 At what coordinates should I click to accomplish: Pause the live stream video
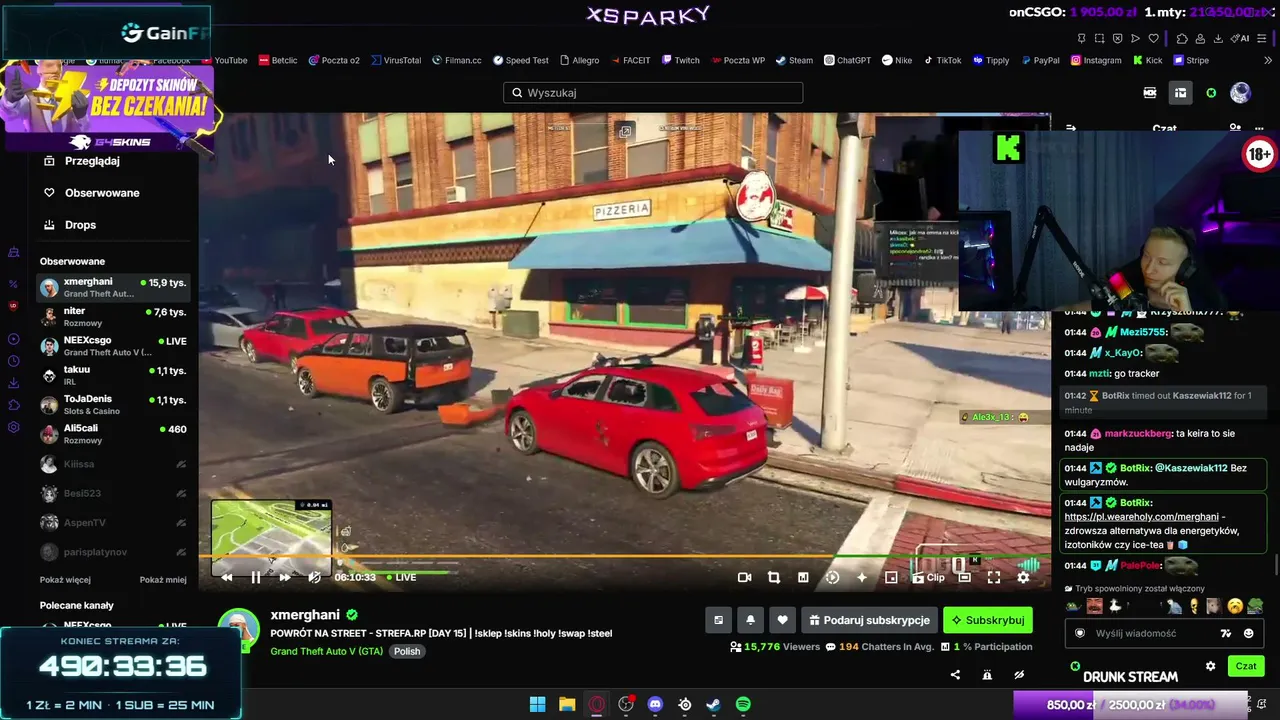pos(256,577)
